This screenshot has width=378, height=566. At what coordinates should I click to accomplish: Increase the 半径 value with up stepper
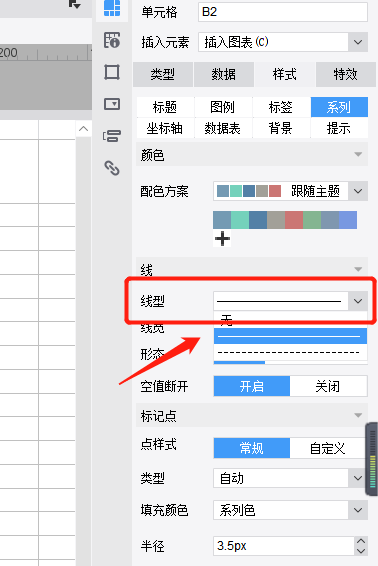[361, 541]
